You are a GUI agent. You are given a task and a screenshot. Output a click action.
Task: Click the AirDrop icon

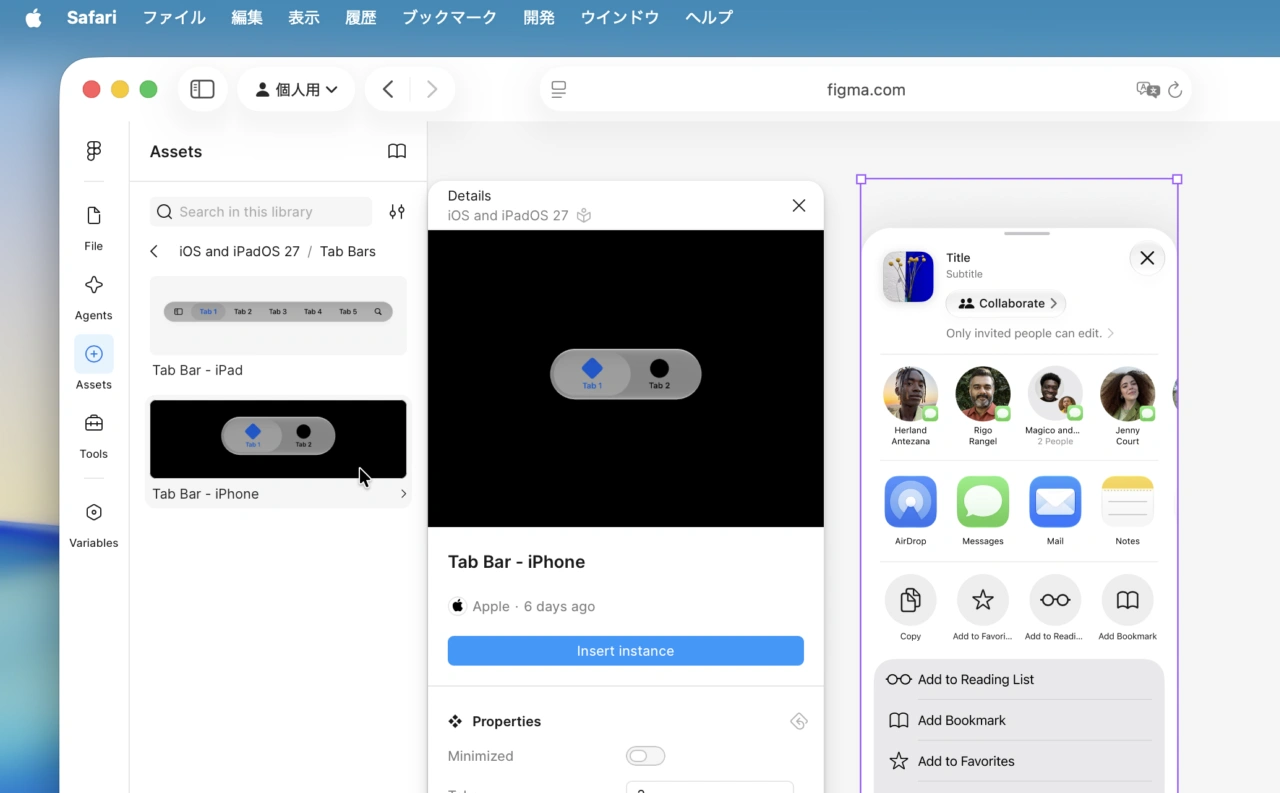910,502
